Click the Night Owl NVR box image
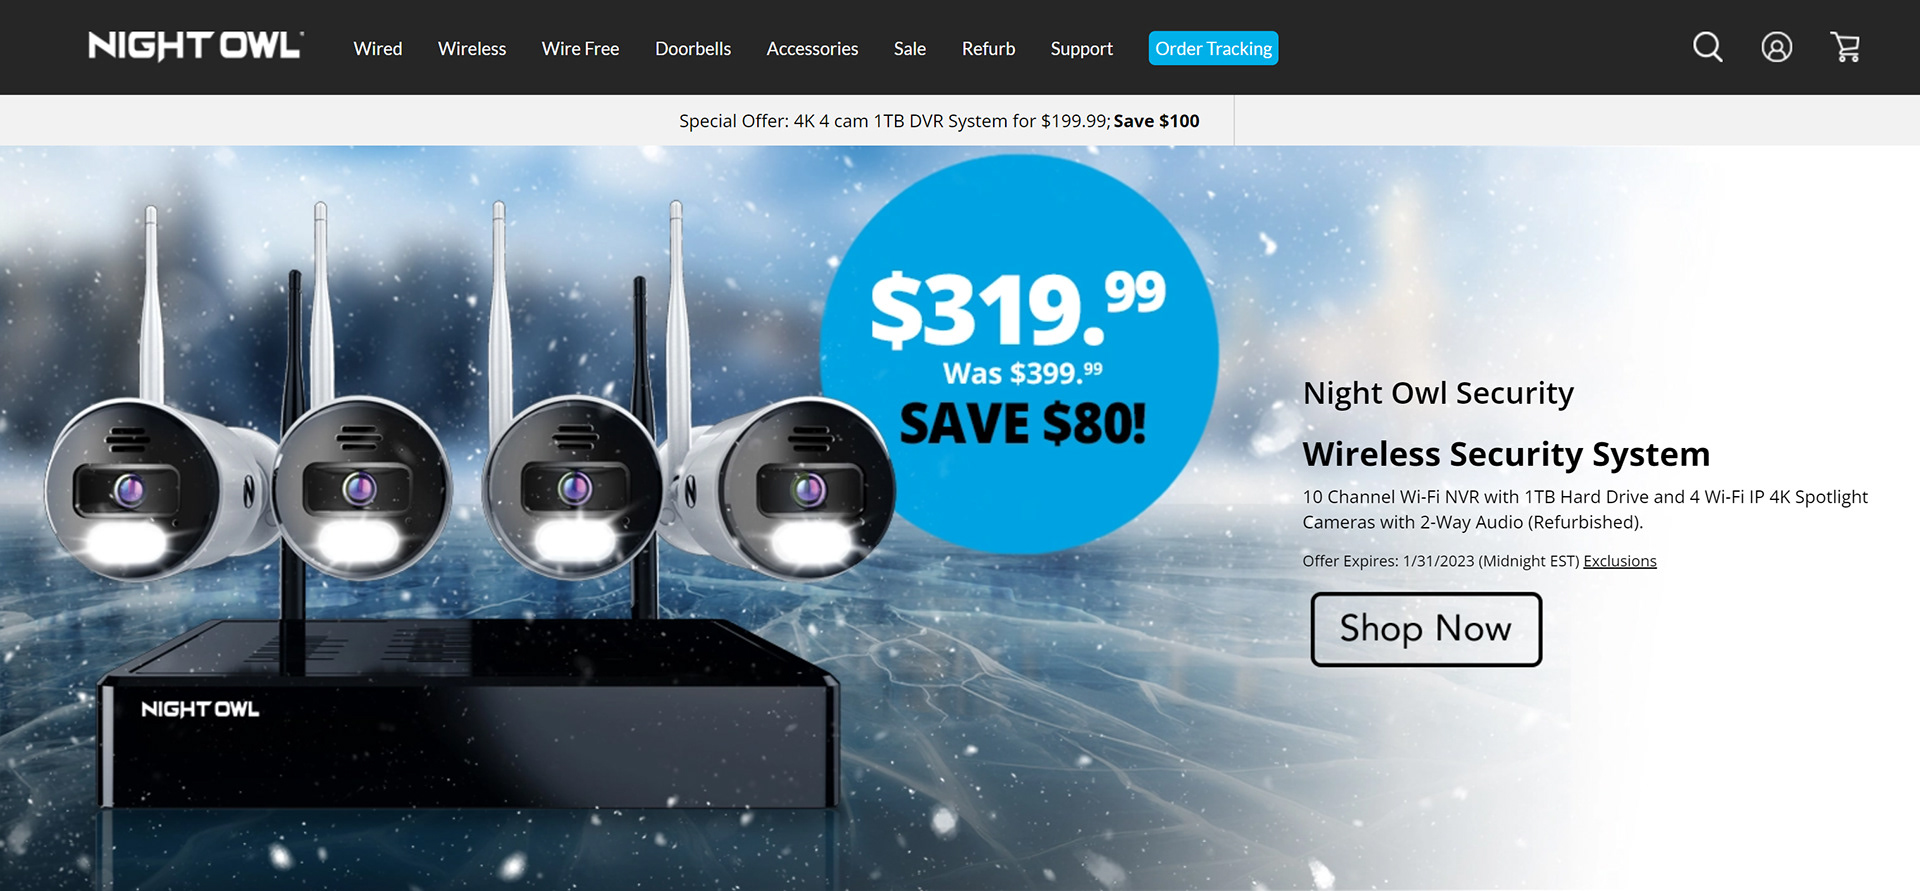The width and height of the screenshot is (1920, 891). [467, 714]
